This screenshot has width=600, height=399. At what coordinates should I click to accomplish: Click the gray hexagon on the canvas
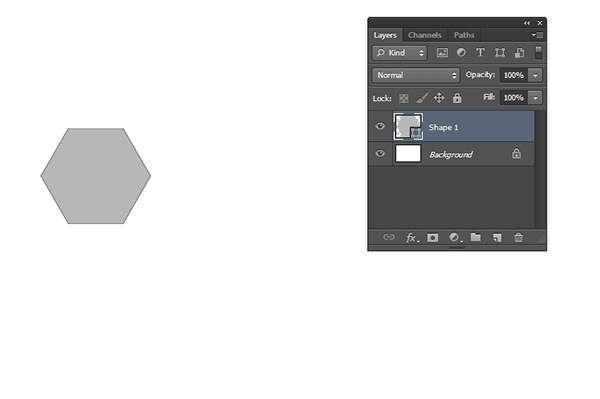(96, 176)
